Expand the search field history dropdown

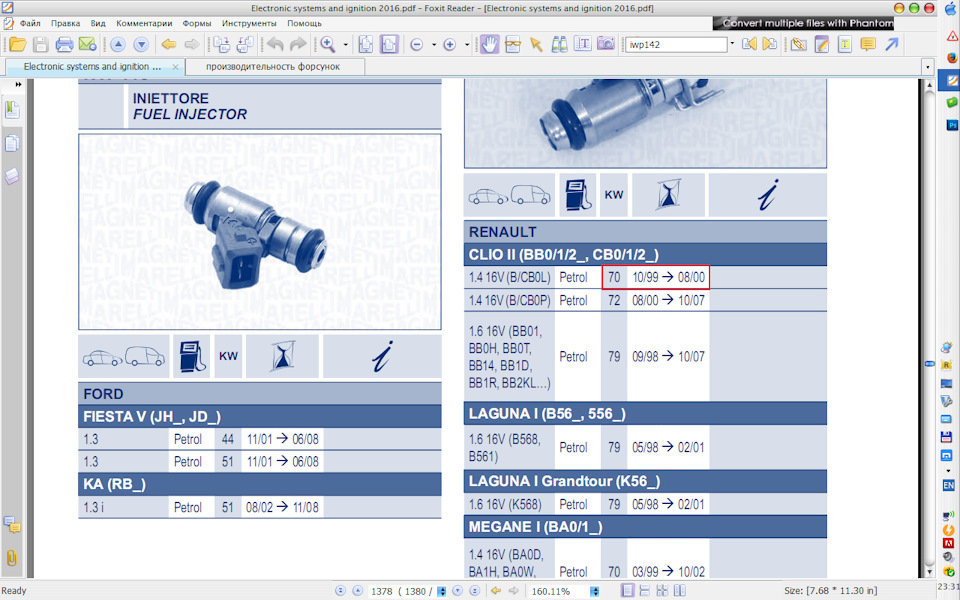732,45
